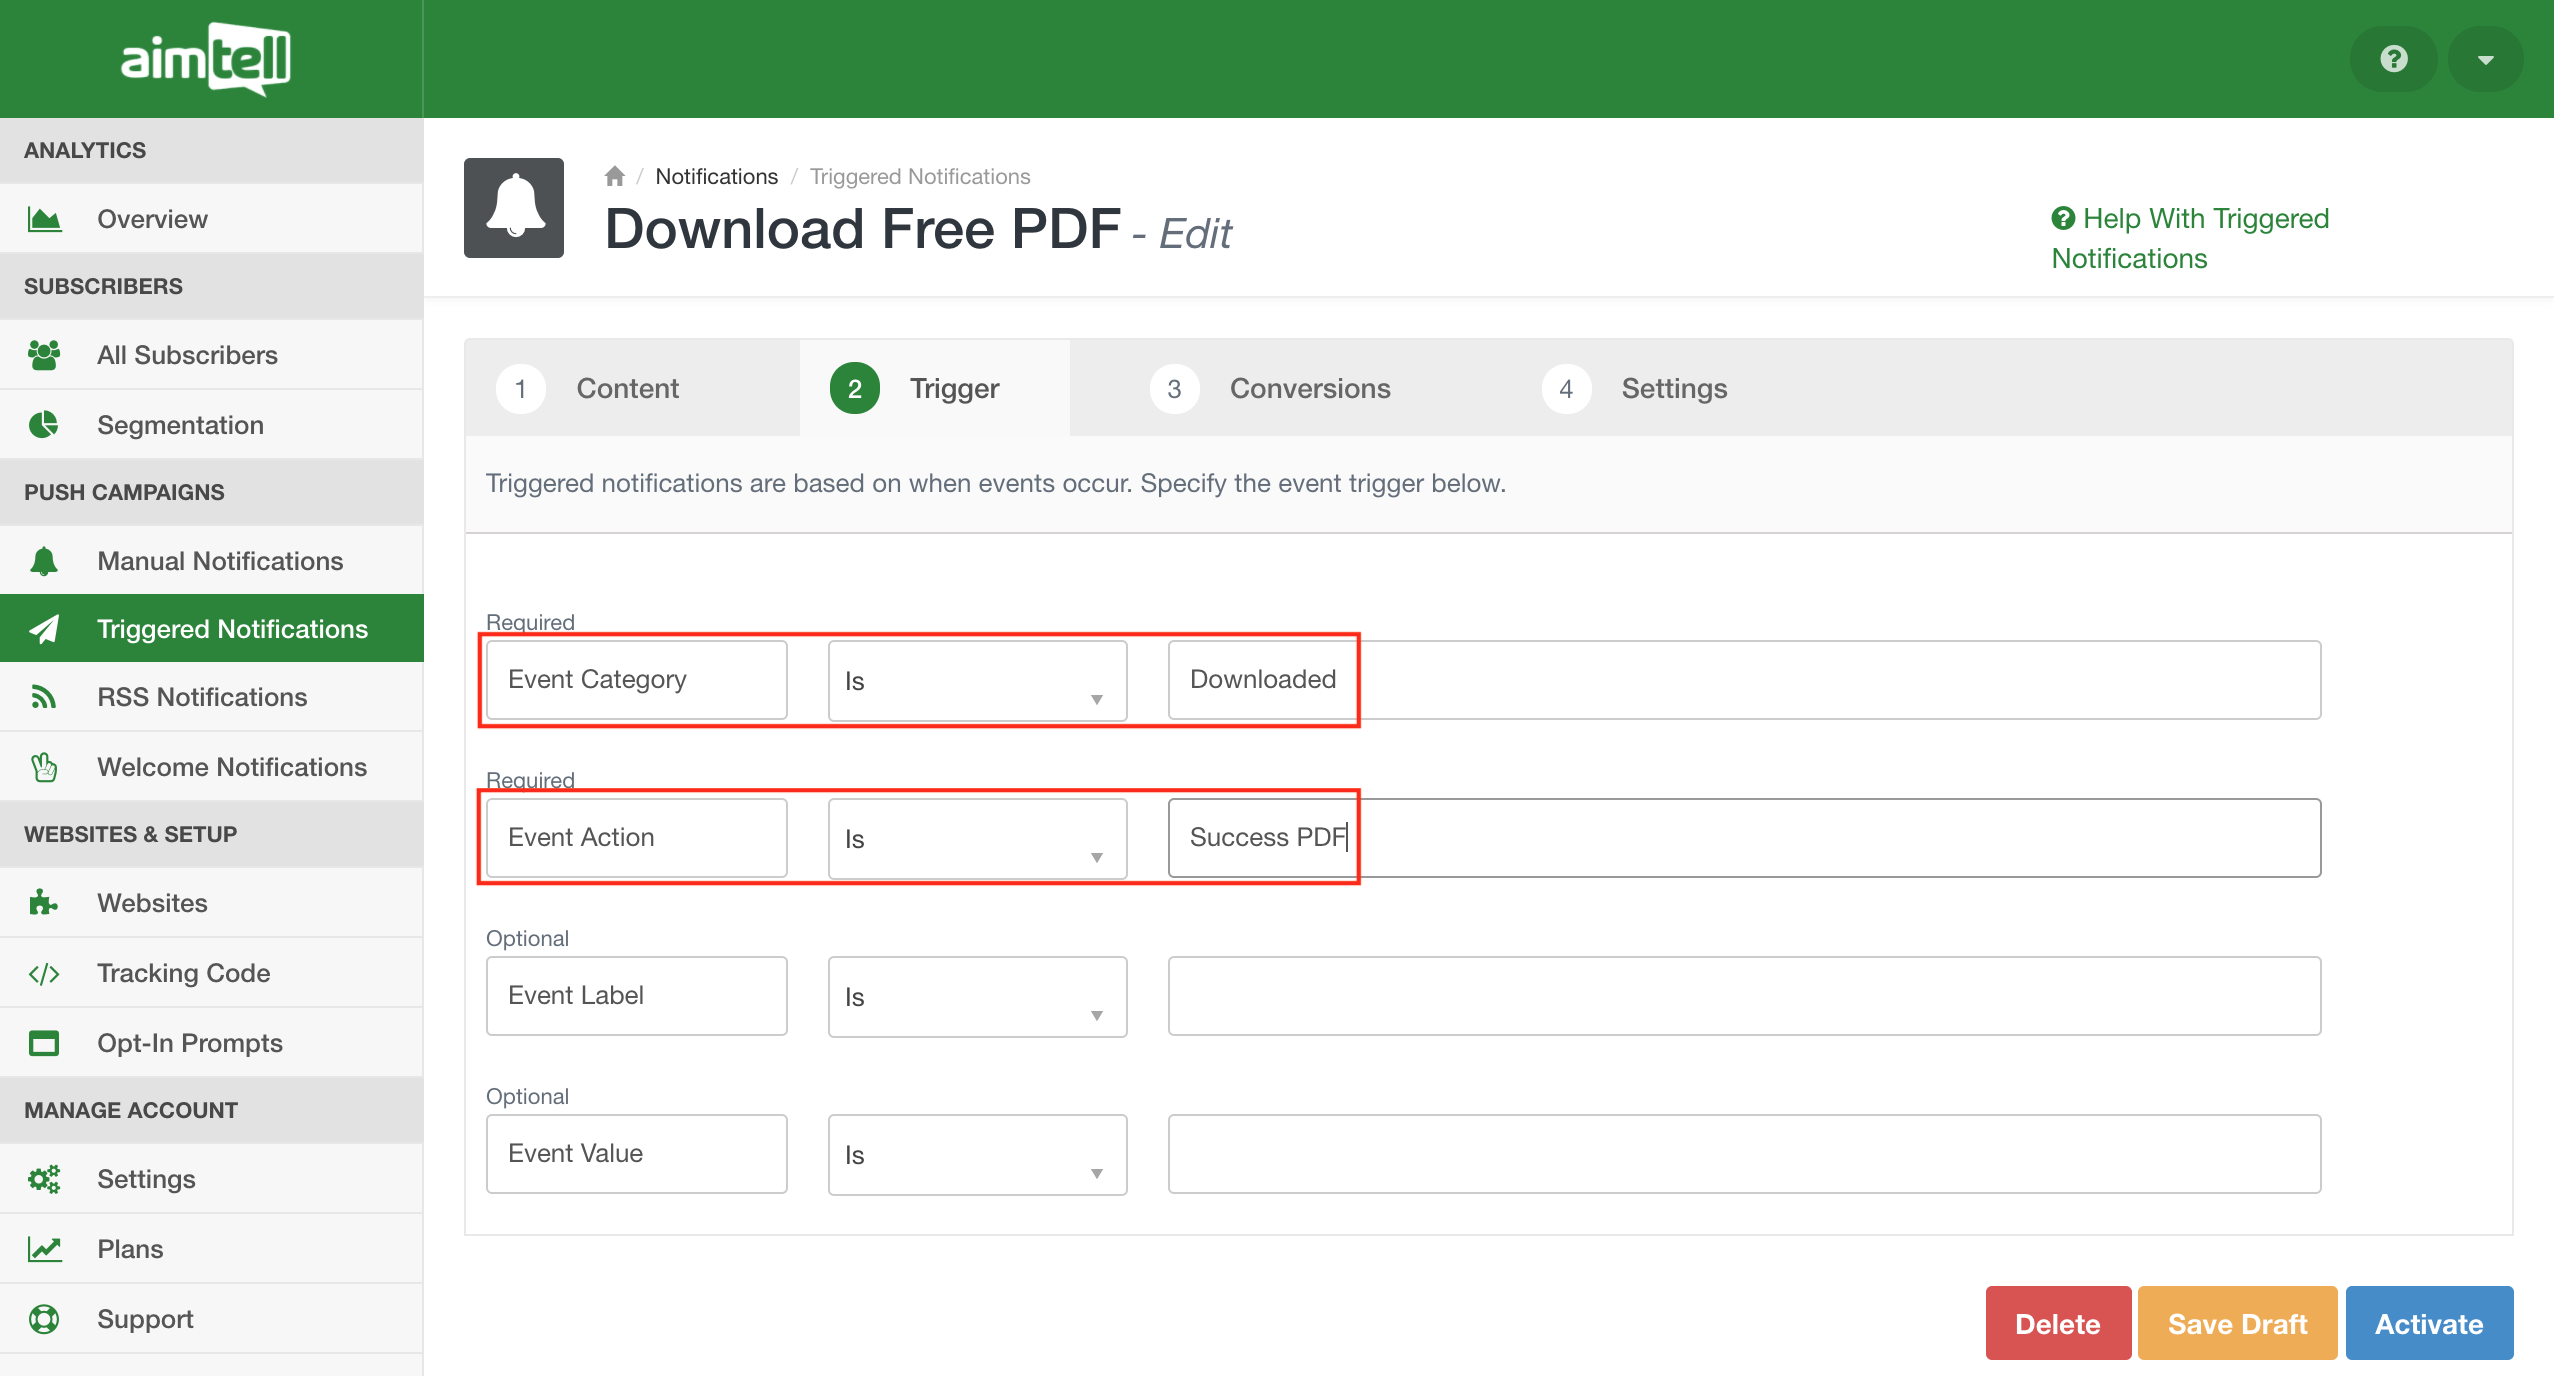
Task: Click the home breadcrumb icon
Action: 614,177
